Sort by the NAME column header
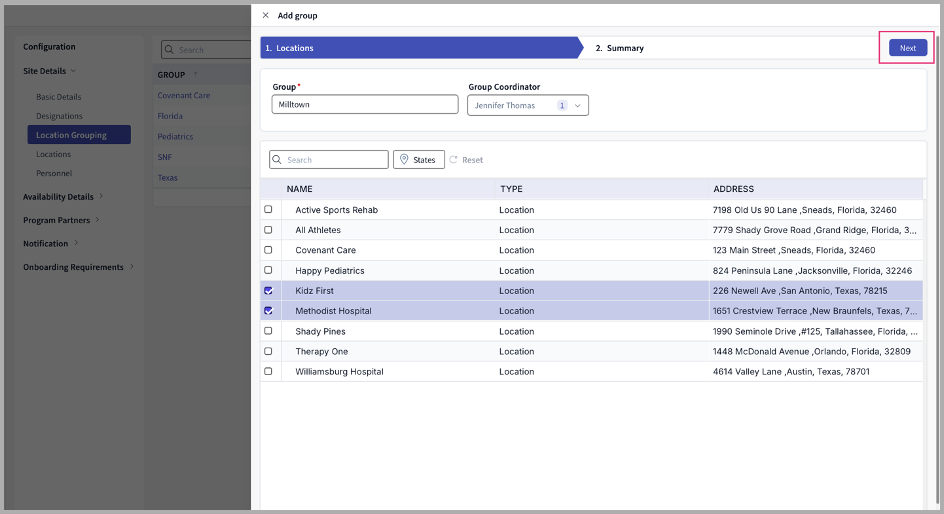944x514 pixels. 300,189
